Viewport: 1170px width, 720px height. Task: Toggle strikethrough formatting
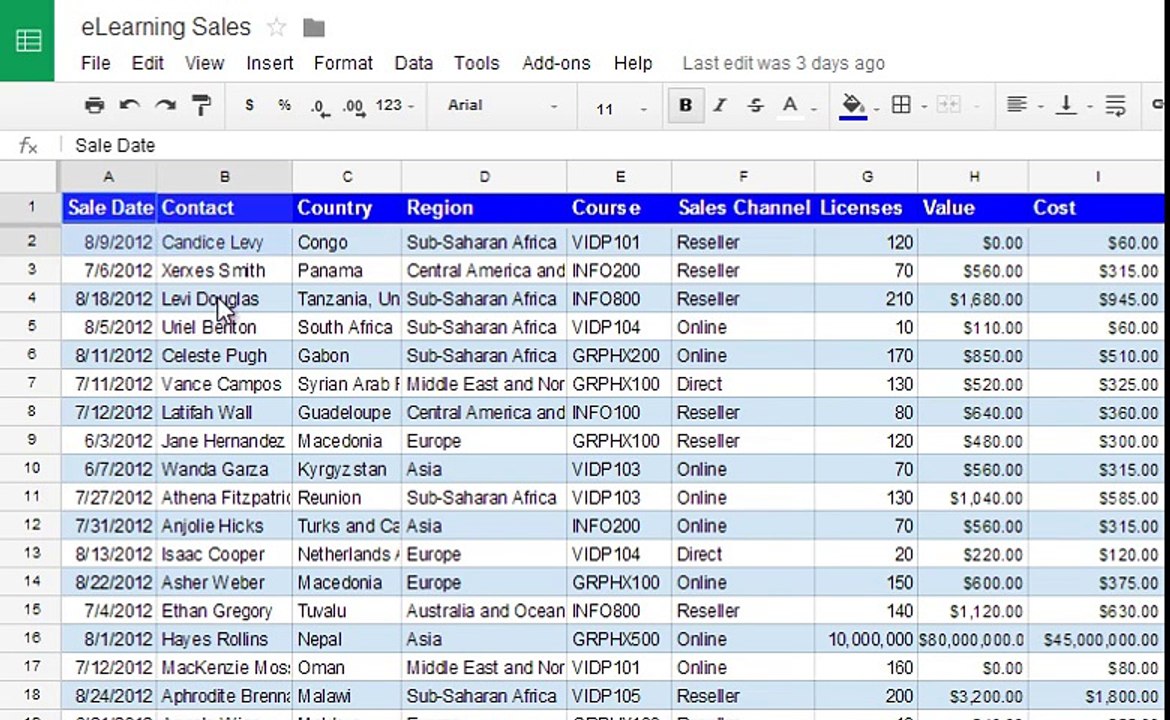pyautogui.click(x=755, y=105)
